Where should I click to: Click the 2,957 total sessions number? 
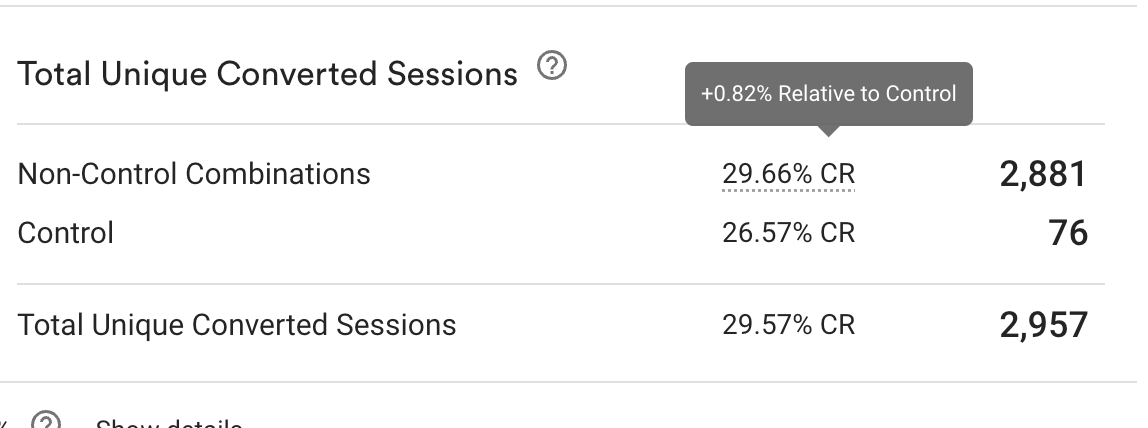coord(1044,326)
